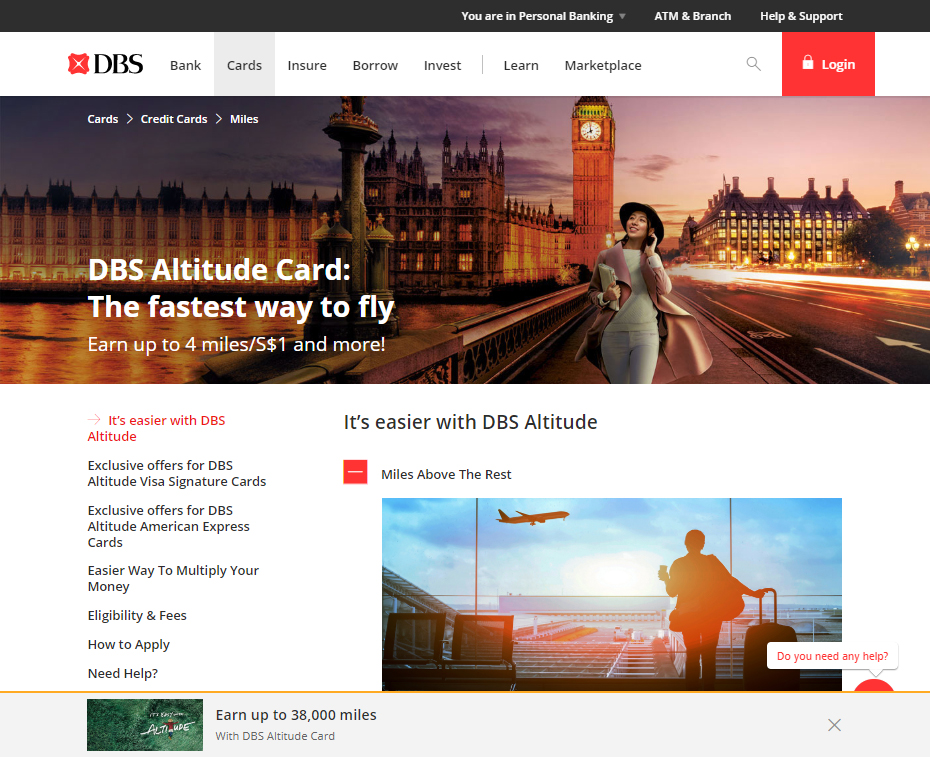Open the Bank menu item

coord(185,65)
